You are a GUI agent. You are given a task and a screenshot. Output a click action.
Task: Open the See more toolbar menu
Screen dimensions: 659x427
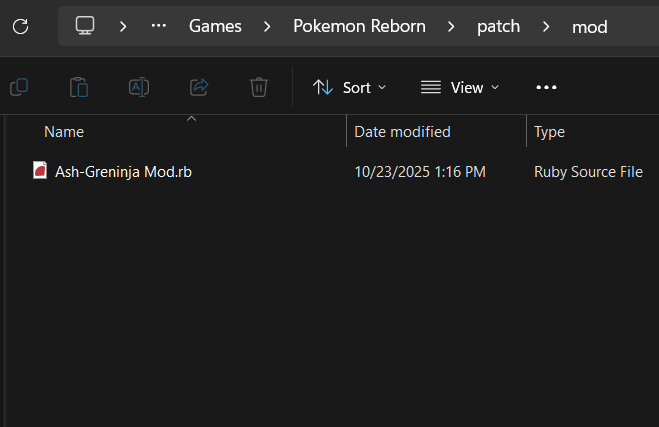(546, 87)
